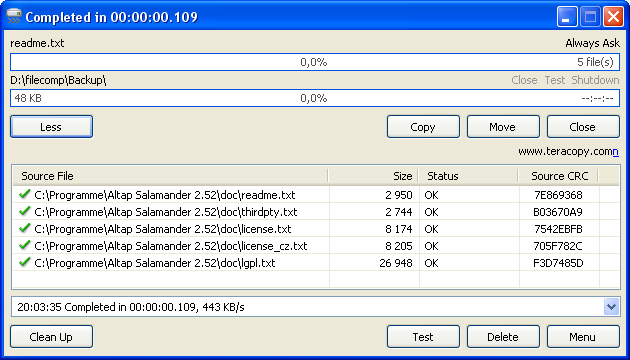This screenshot has width=630, height=360.
Task: Click the Move button
Action: 503,127
